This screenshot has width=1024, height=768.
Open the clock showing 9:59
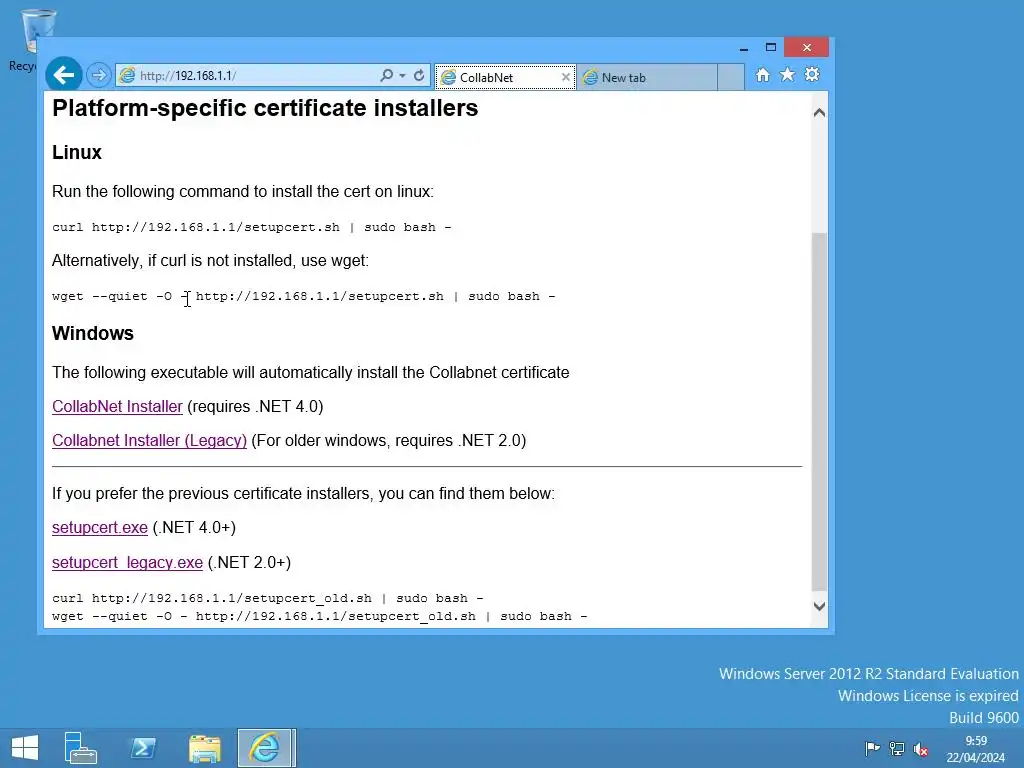[x=976, y=748]
